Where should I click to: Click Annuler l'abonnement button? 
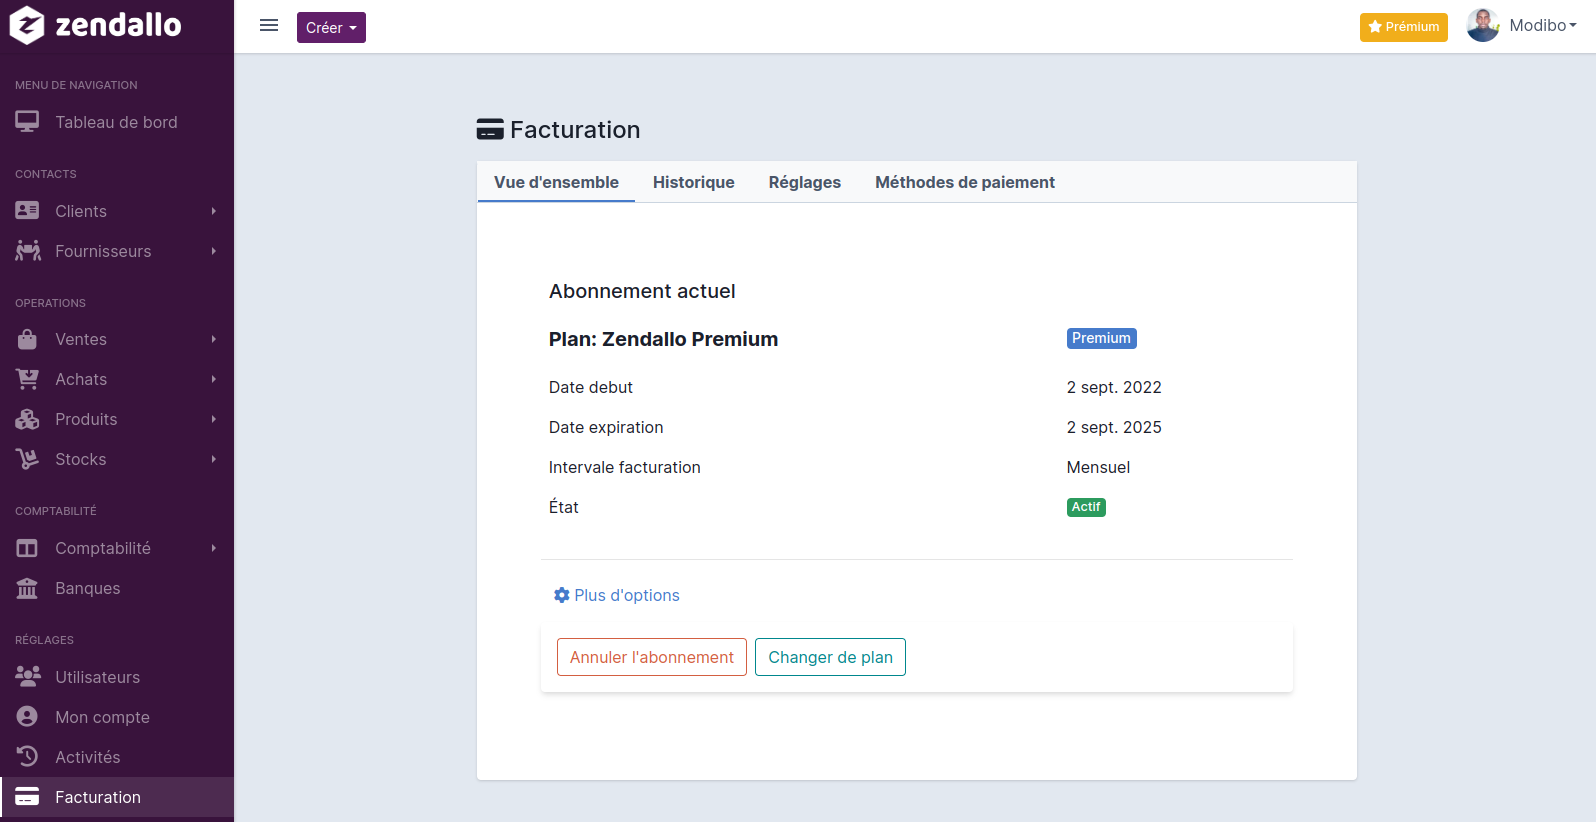point(652,657)
